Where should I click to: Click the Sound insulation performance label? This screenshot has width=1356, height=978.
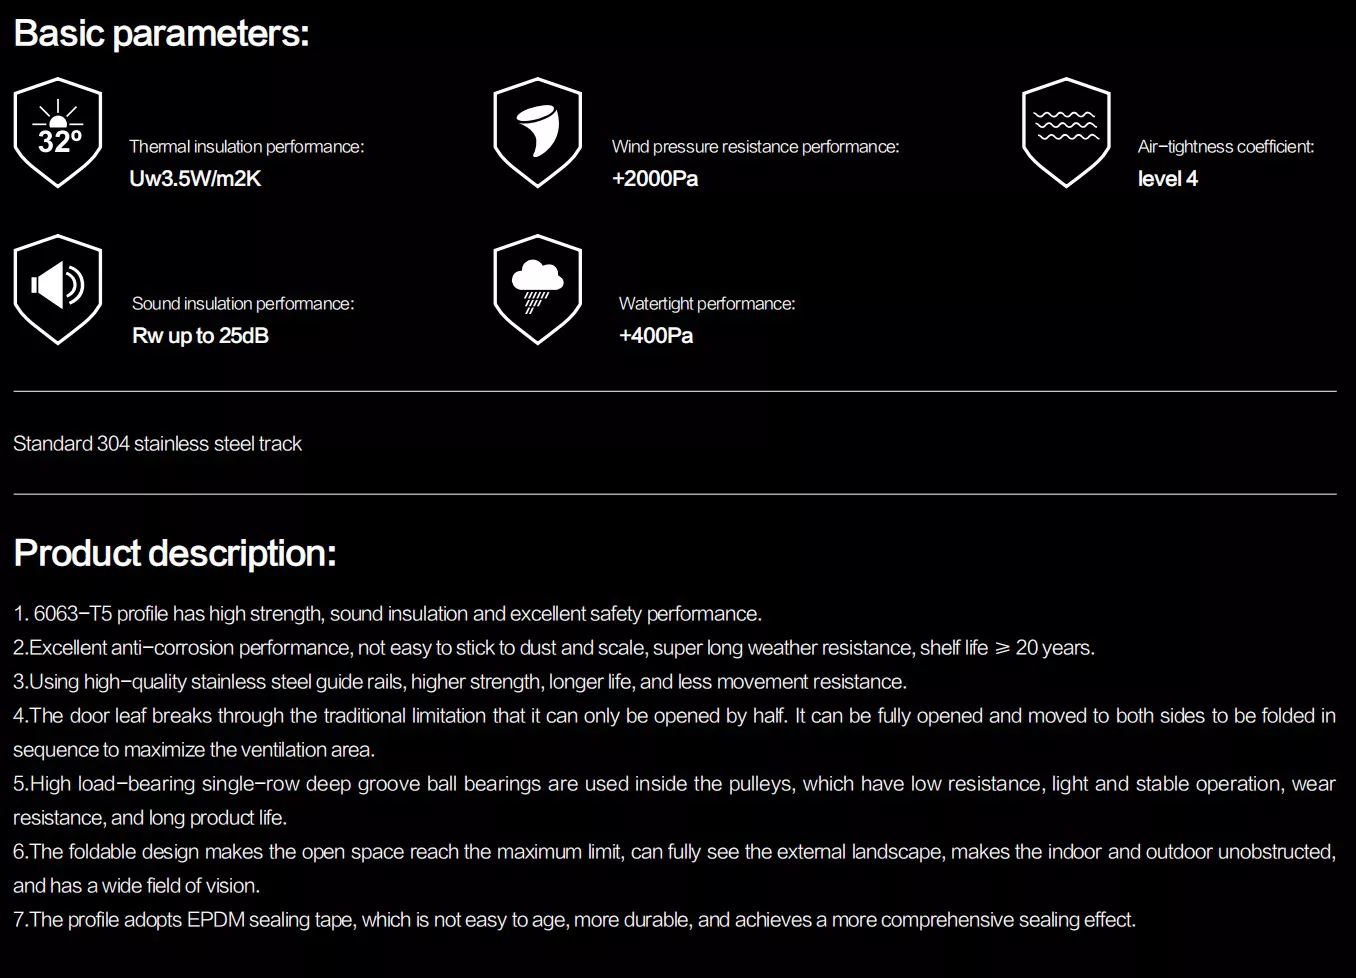click(243, 304)
